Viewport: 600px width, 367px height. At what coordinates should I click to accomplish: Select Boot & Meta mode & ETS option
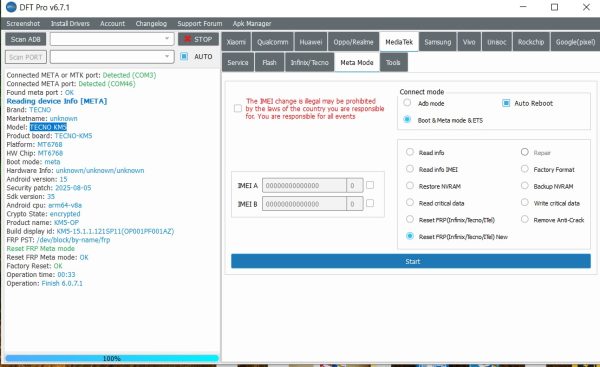(x=407, y=119)
